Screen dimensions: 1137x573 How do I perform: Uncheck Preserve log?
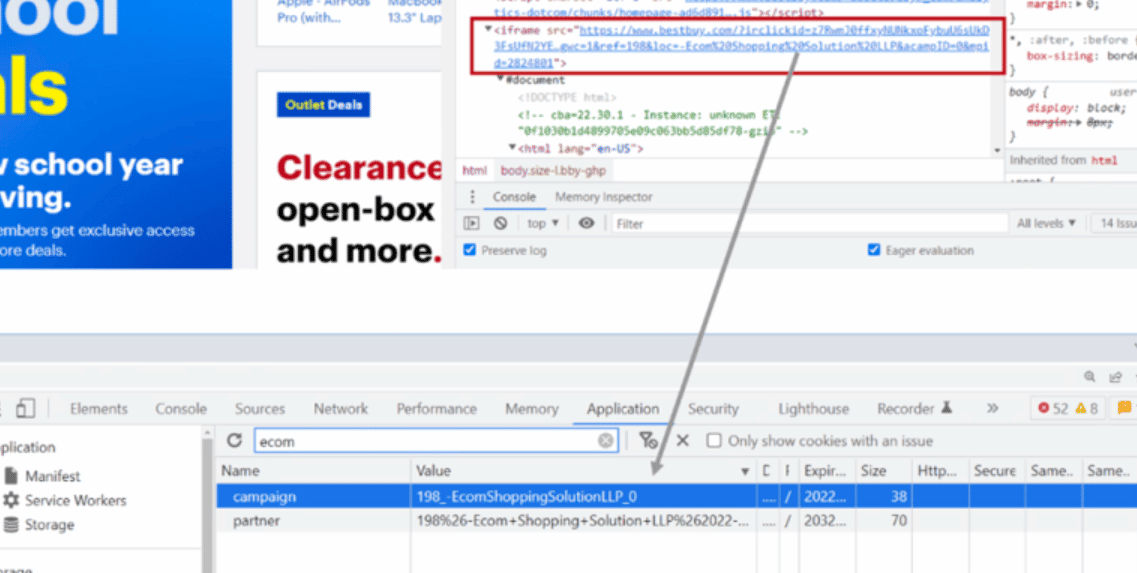click(470, 250)
